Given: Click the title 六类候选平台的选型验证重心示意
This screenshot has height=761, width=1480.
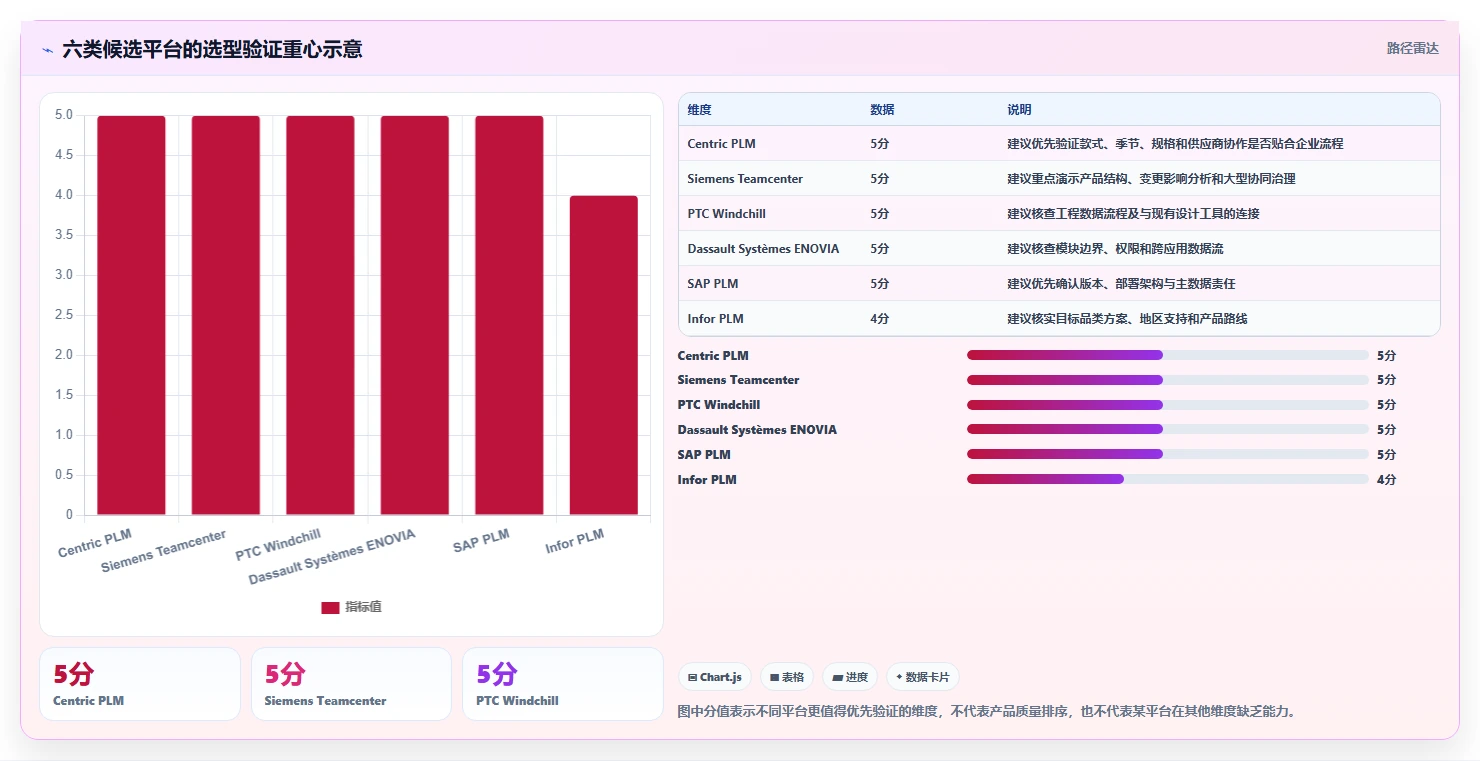Looking at the screenshot, I should pos(212,49).
